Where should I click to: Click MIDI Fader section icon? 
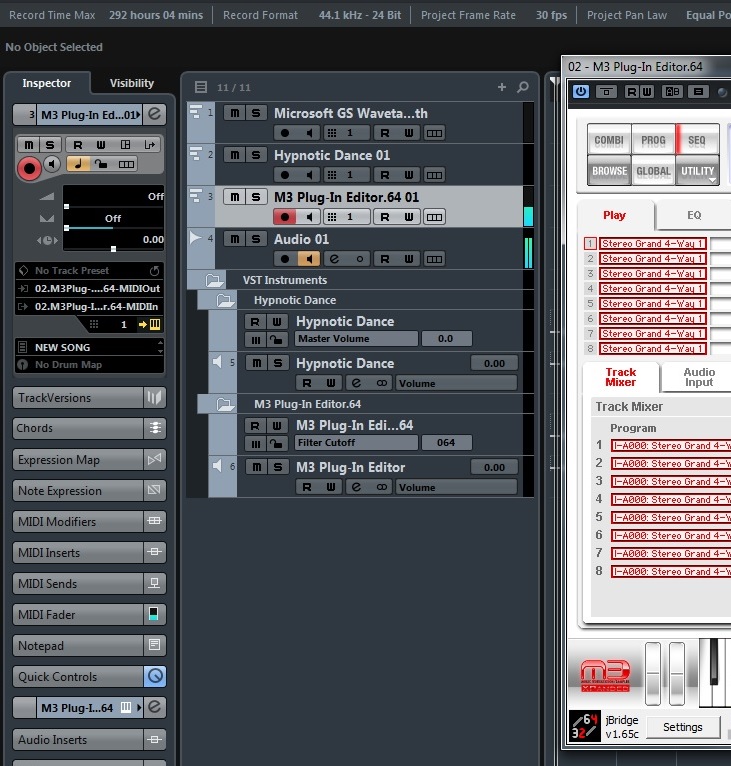pos(154,614)
